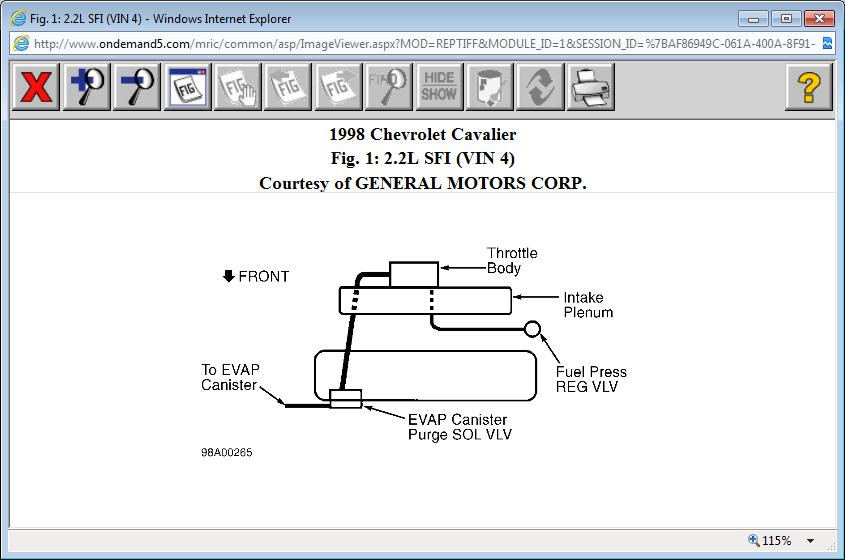Maximize the Internet Explorer window
This screenshot has width=845, height=560.
[x=786, y=18]
